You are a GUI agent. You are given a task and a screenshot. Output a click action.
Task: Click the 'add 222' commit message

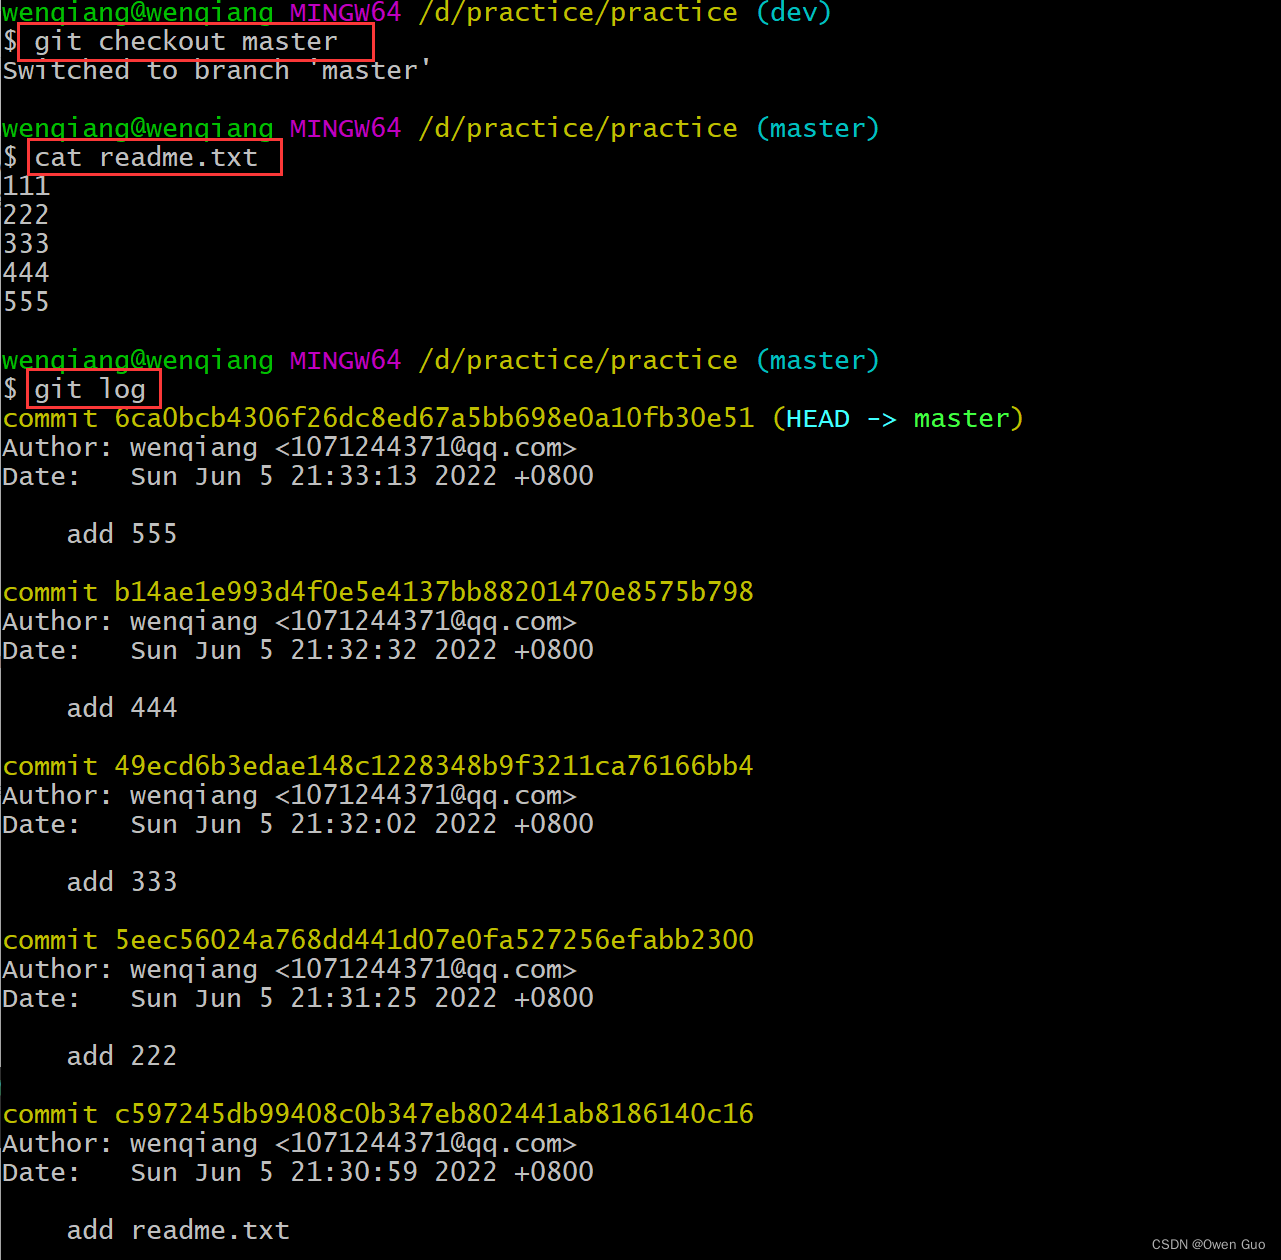pos(122,1057)
